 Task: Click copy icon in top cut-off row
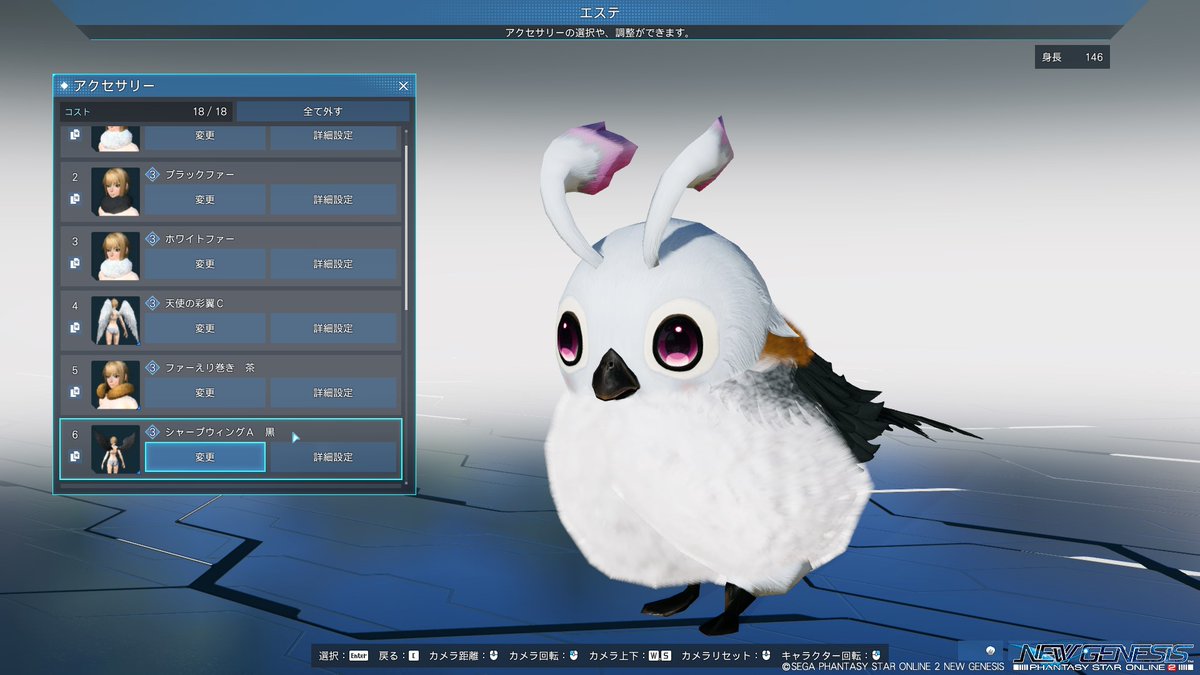[x=75, y=135]
